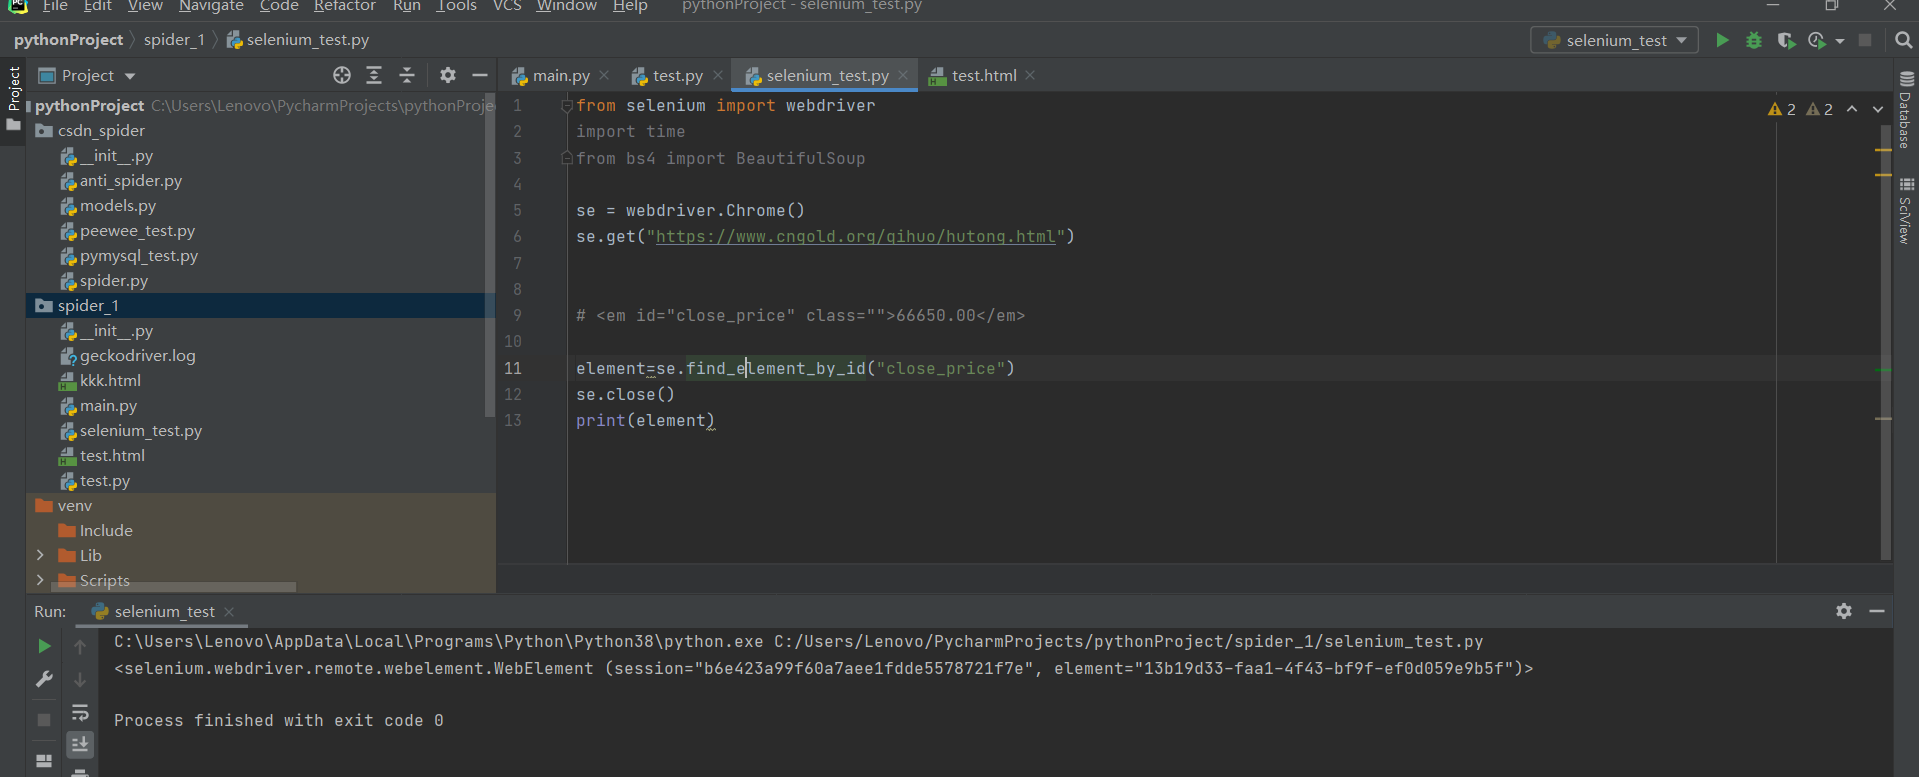Go to previous highlighted error arrow
Viewport: 1919px width, 777px height.
point(1852,109)
